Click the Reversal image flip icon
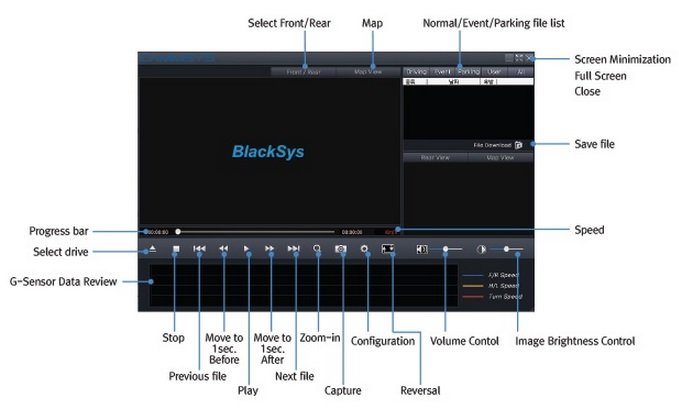The height and width of the screenshot is (411, 679). click(388, 249)
